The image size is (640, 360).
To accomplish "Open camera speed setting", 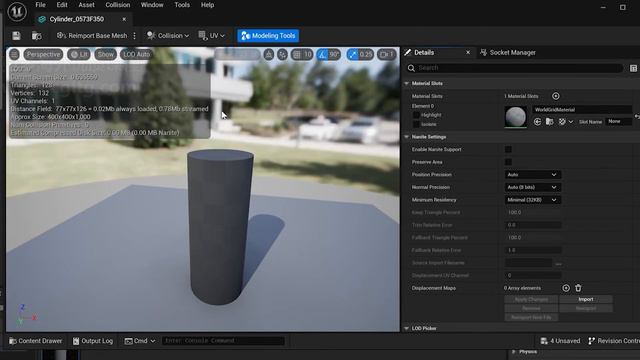I will 387,54.
